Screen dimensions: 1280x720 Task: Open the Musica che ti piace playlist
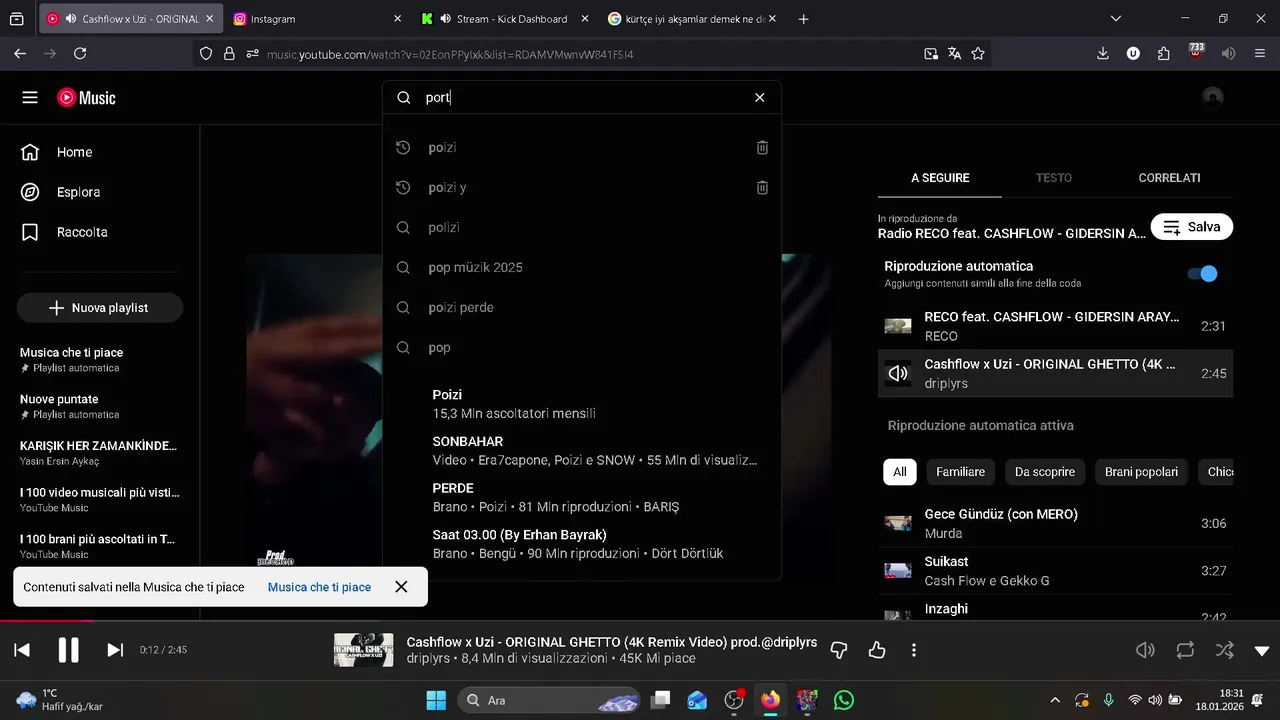tap(100, 360)
